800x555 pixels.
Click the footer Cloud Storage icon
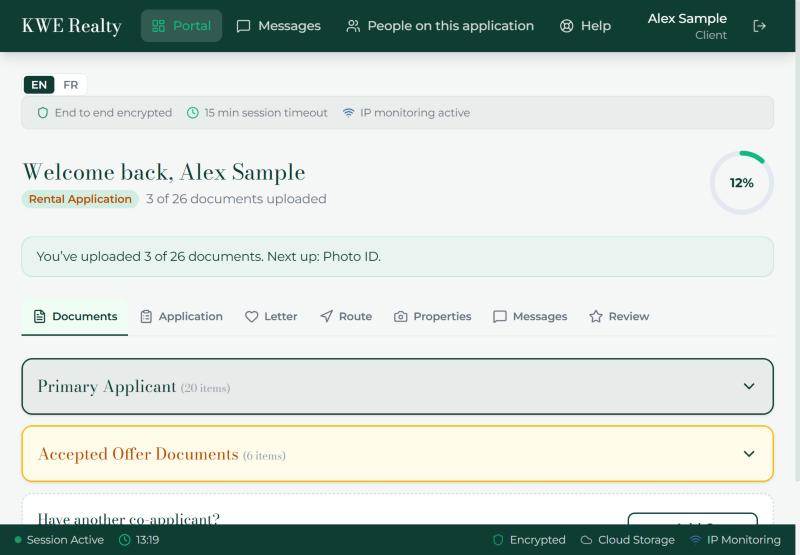(587, 540)
